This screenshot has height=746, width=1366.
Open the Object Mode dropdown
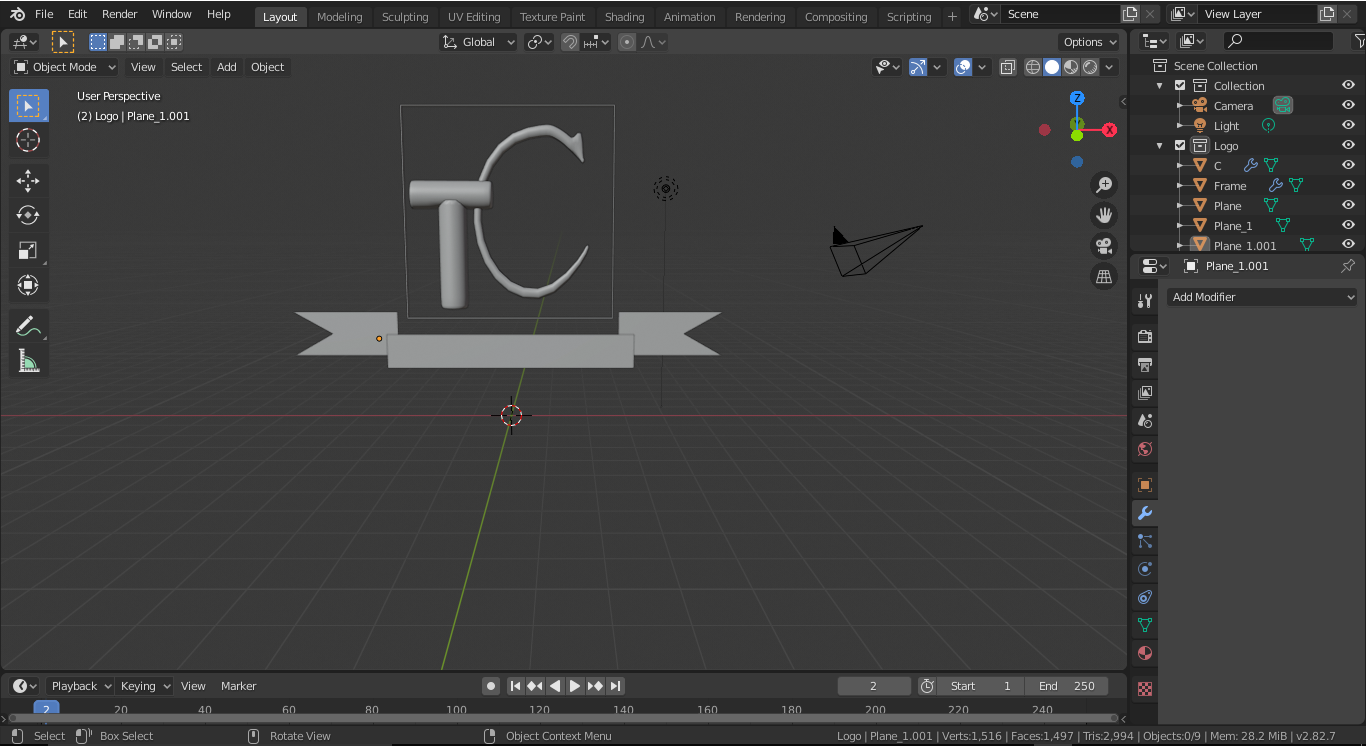(x=65, y=67)
